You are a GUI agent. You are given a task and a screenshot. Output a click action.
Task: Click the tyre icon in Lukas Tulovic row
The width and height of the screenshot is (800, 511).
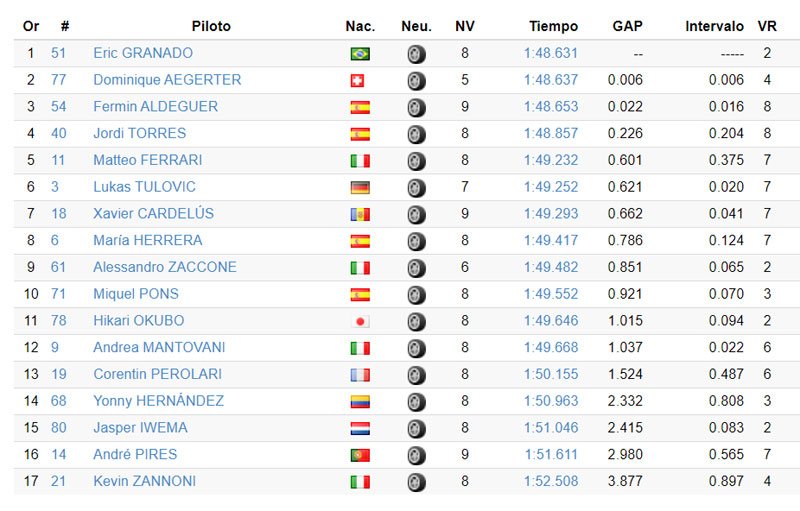click(x=416, y=188)
